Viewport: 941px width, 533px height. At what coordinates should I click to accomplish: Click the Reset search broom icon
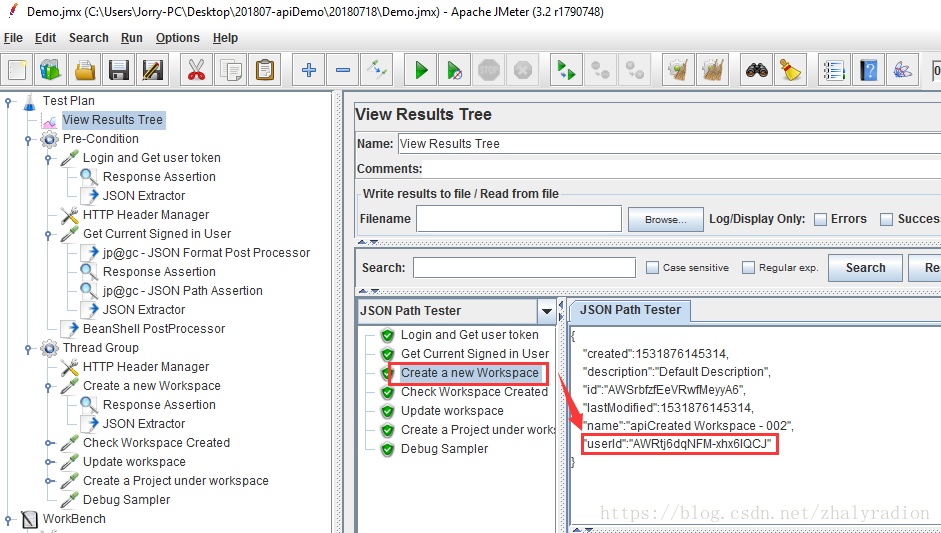(790, 70)
